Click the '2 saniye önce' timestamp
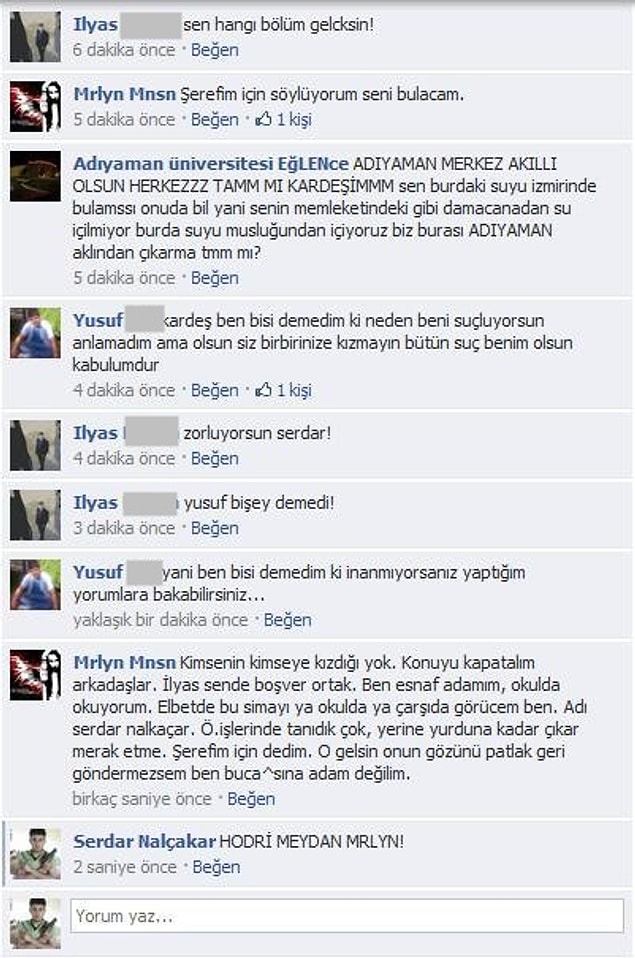The height and width of the screenshot is (958, 635). (x=125, y=867)
